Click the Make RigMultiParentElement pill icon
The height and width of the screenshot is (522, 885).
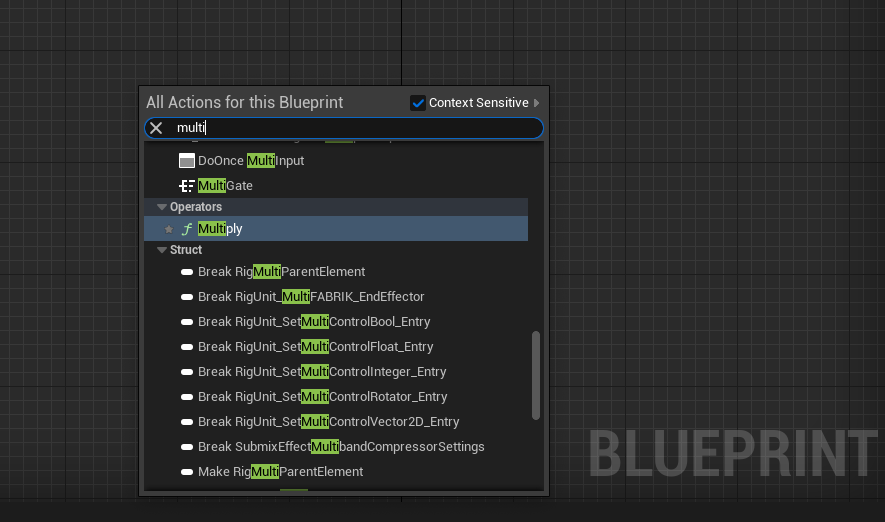coord(187,472)
